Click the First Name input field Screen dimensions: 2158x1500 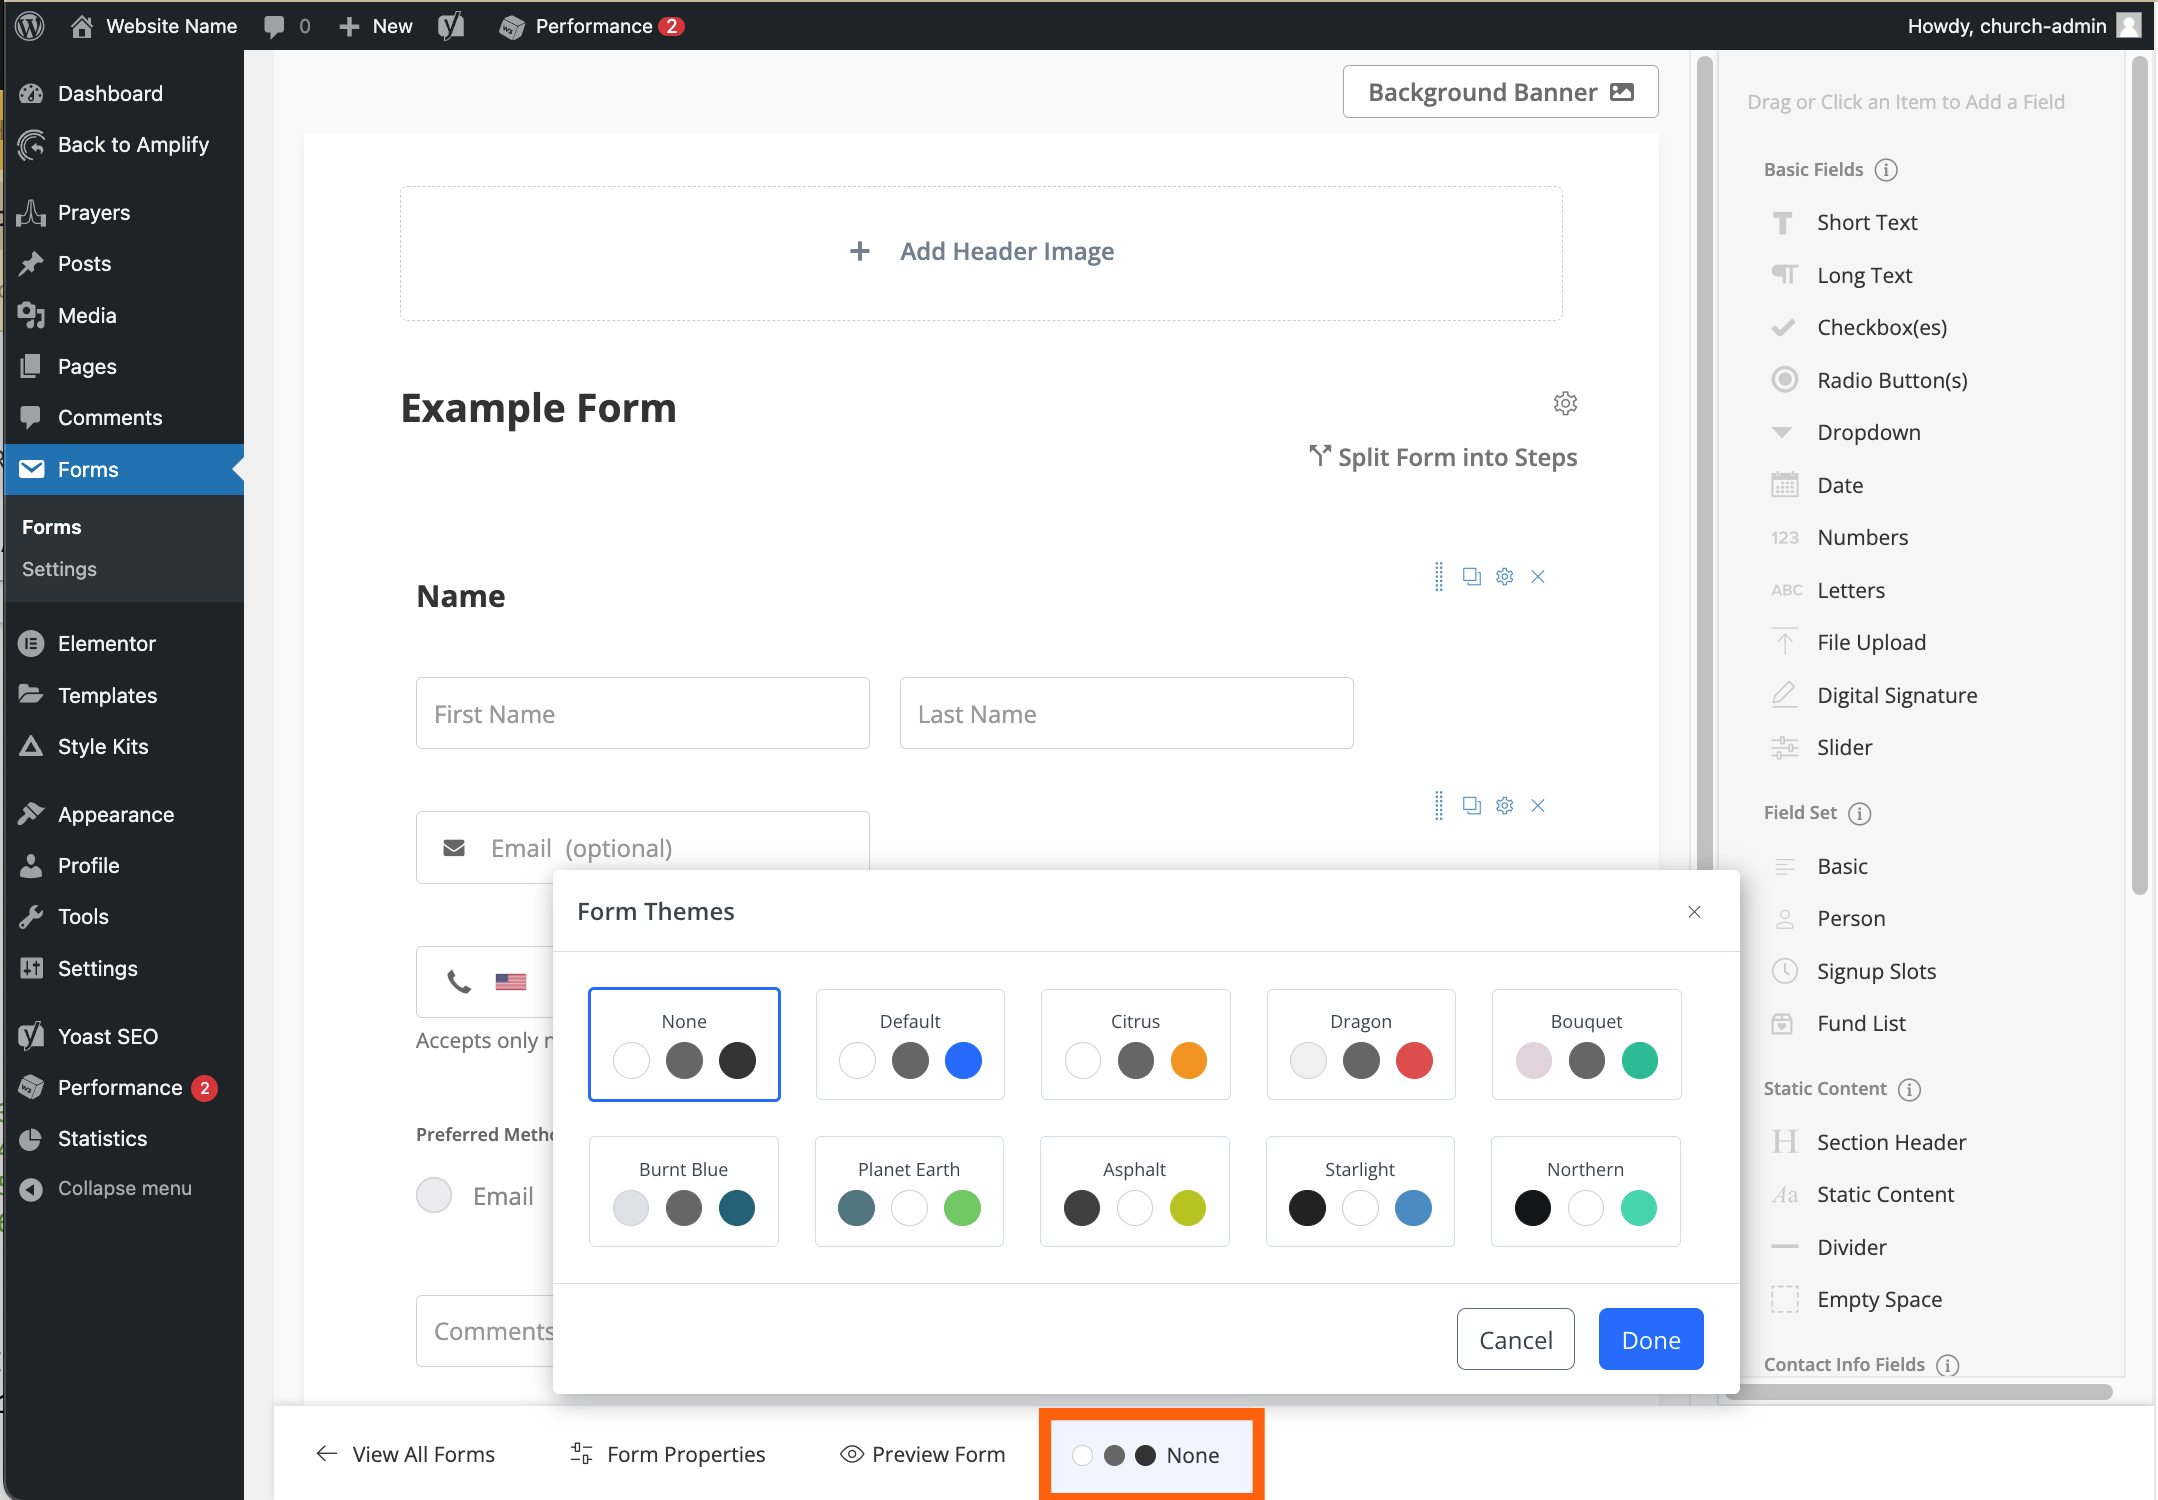[x=642, y=714]
